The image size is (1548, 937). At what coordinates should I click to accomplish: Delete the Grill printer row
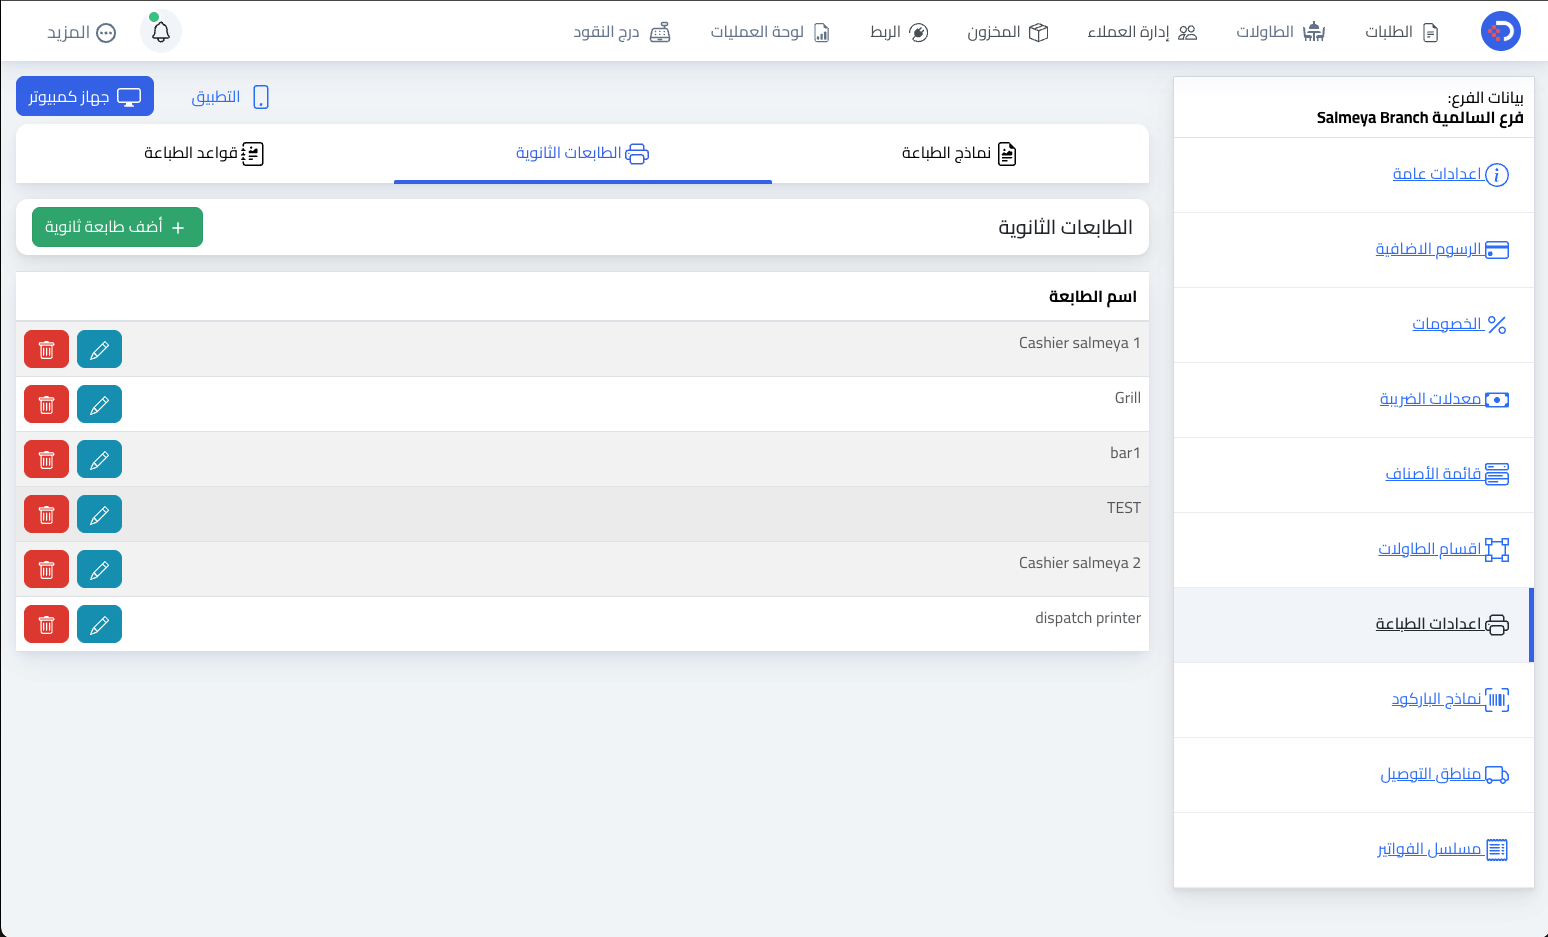[46, 404]
